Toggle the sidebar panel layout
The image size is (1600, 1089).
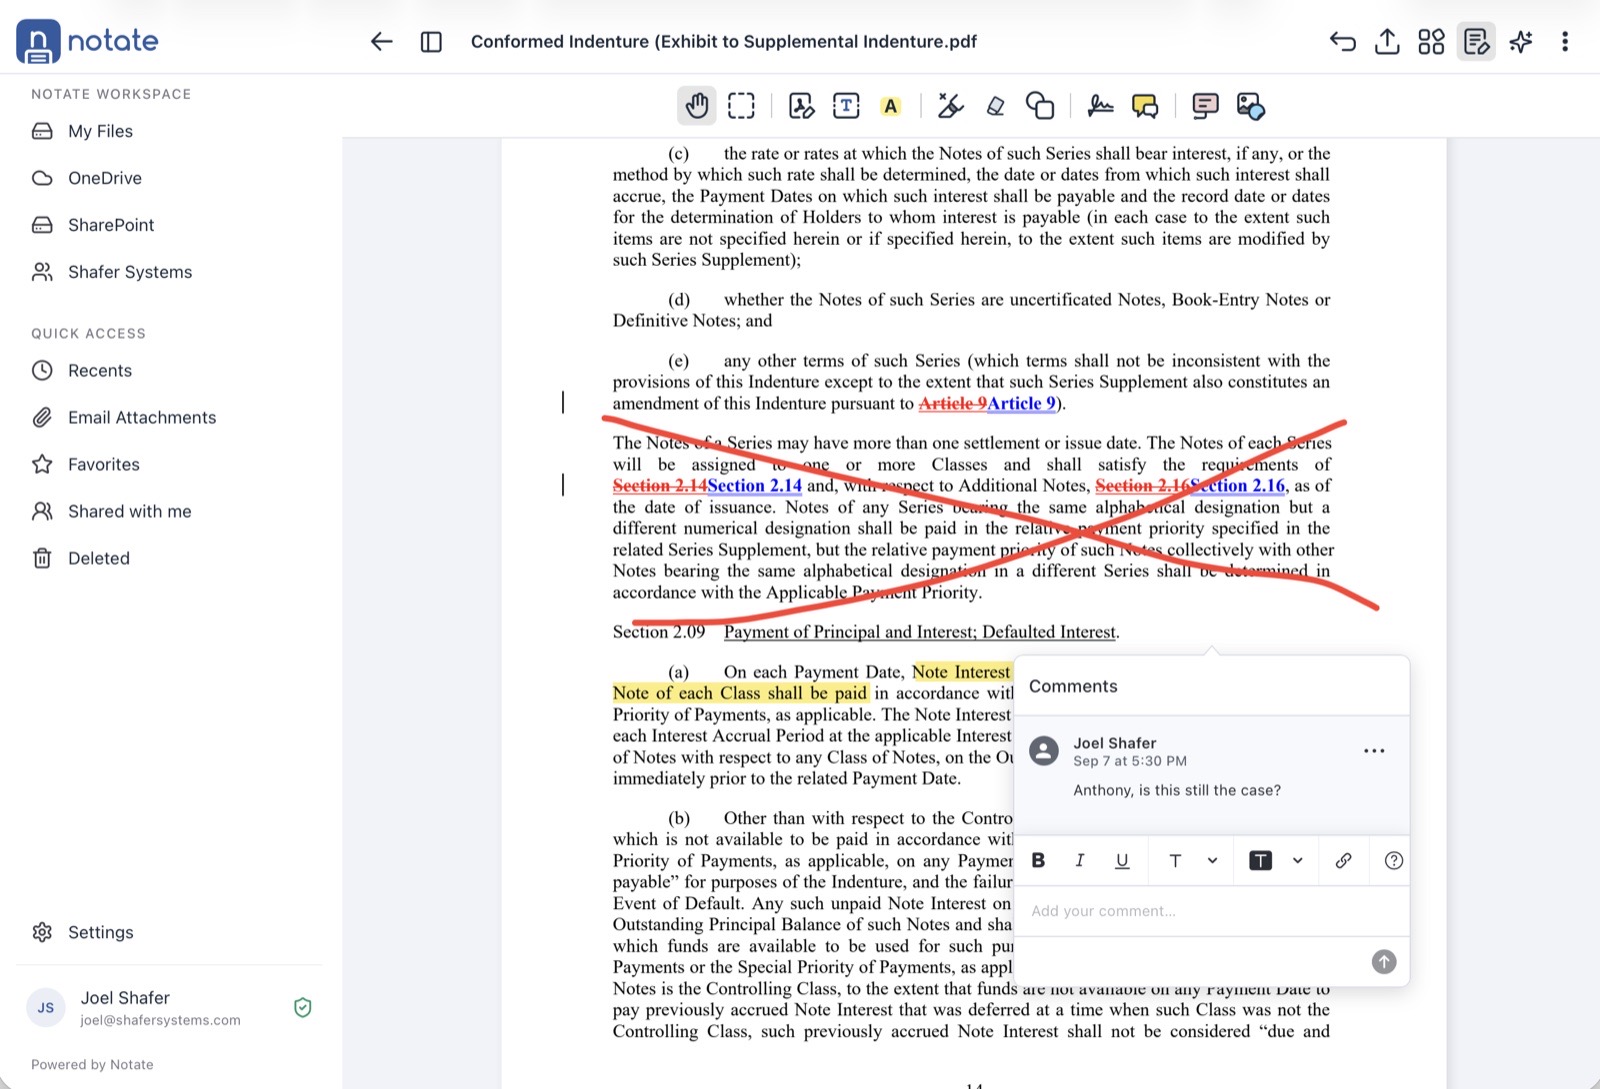click(x=431, y=41)
